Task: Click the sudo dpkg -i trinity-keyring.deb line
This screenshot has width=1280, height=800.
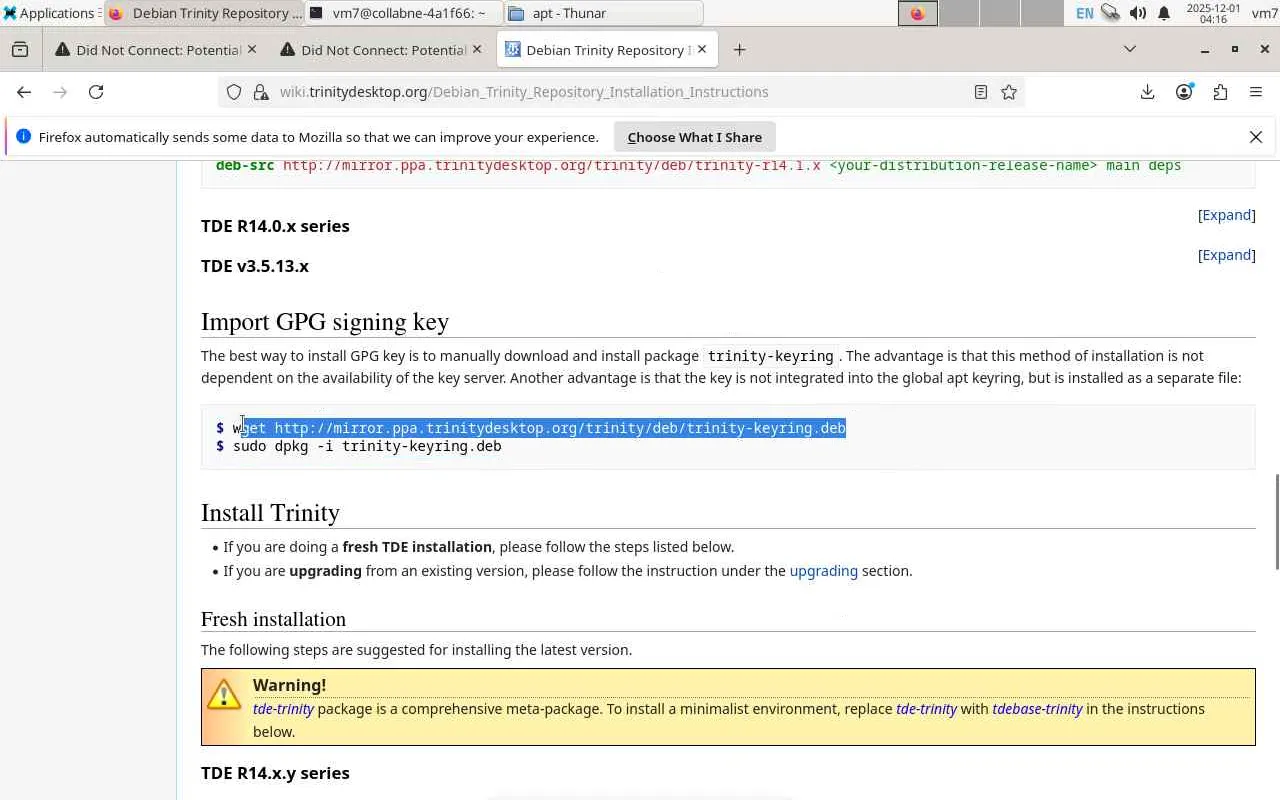Action: click(367, 446)
